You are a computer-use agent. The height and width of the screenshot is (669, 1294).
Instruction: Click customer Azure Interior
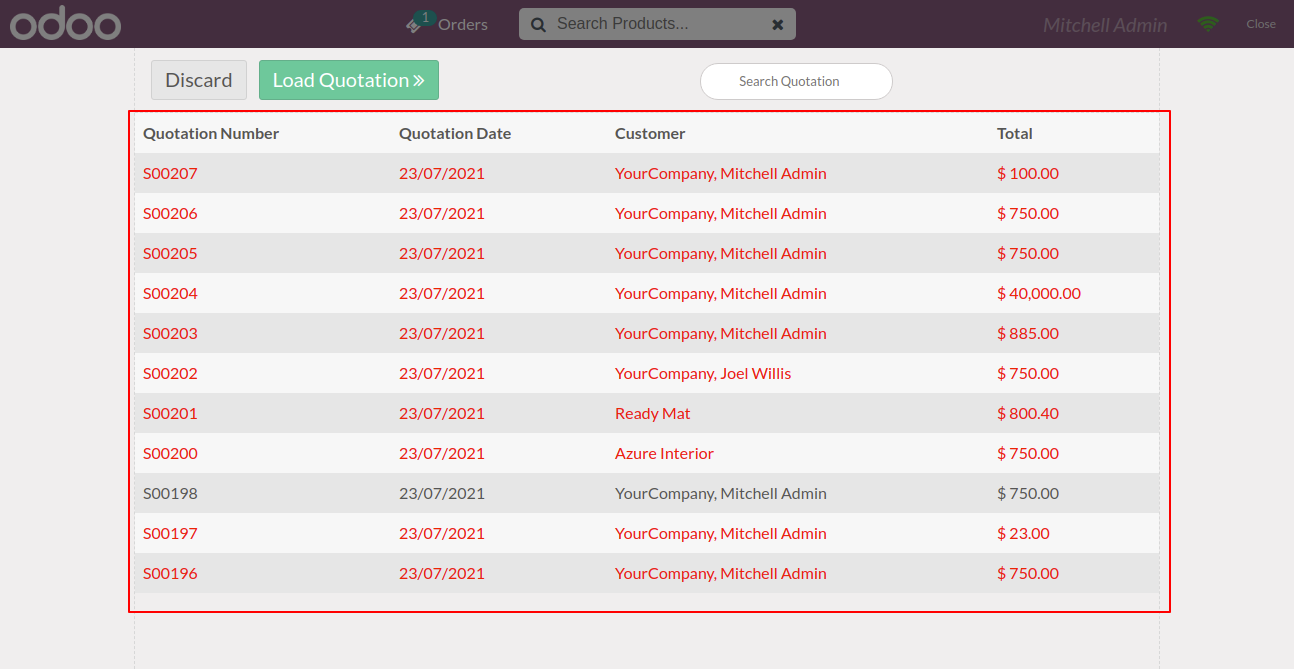pos(664,453)
